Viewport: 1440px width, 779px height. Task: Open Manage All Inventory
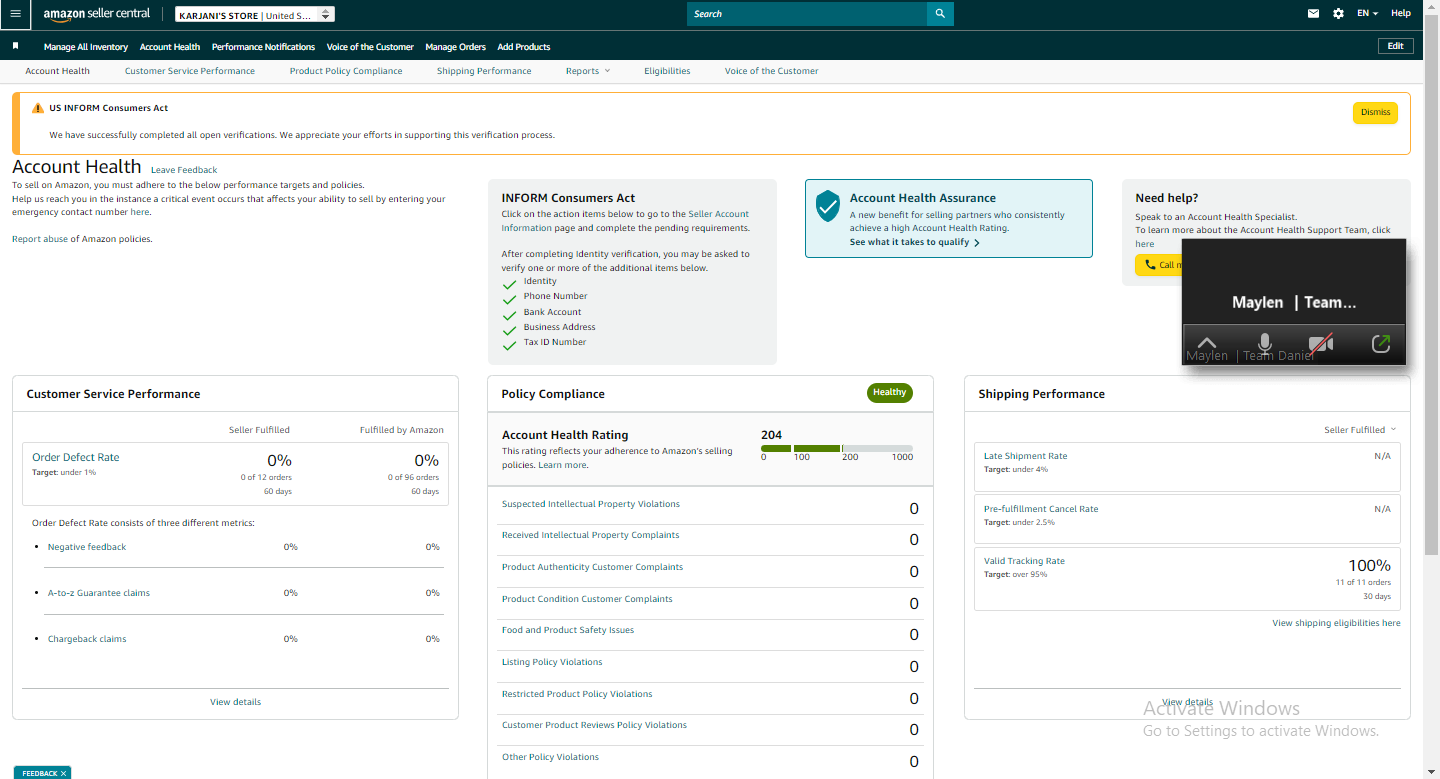(86, 47)
